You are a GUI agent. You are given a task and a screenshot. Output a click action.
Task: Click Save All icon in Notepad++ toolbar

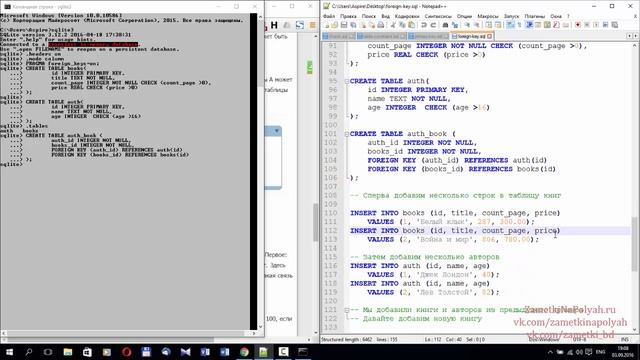click(353, 25)
